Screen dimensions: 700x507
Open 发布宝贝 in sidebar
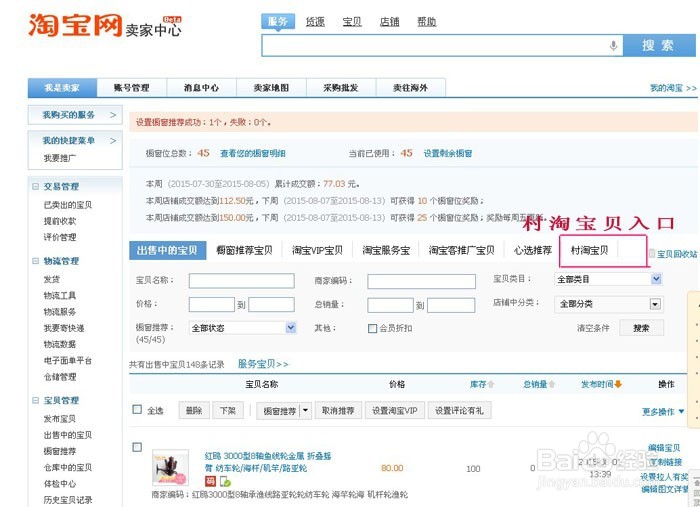coord(59,419)
